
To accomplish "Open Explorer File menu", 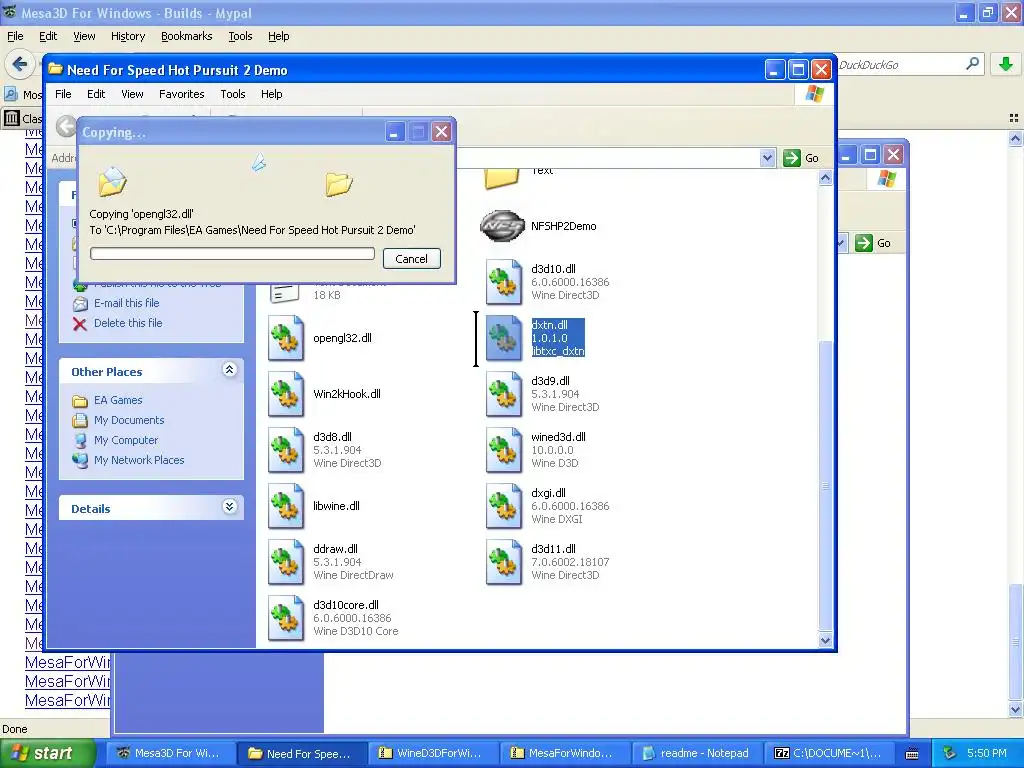I will point(63,94).
